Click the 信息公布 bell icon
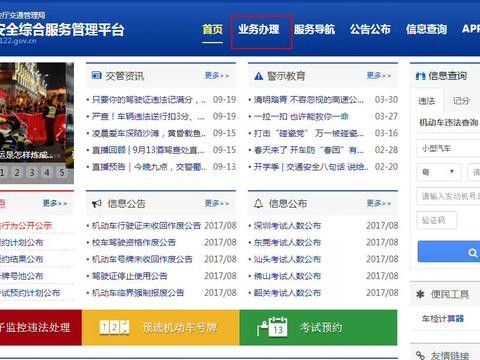The image size is (480, 360). click(258, 203)
